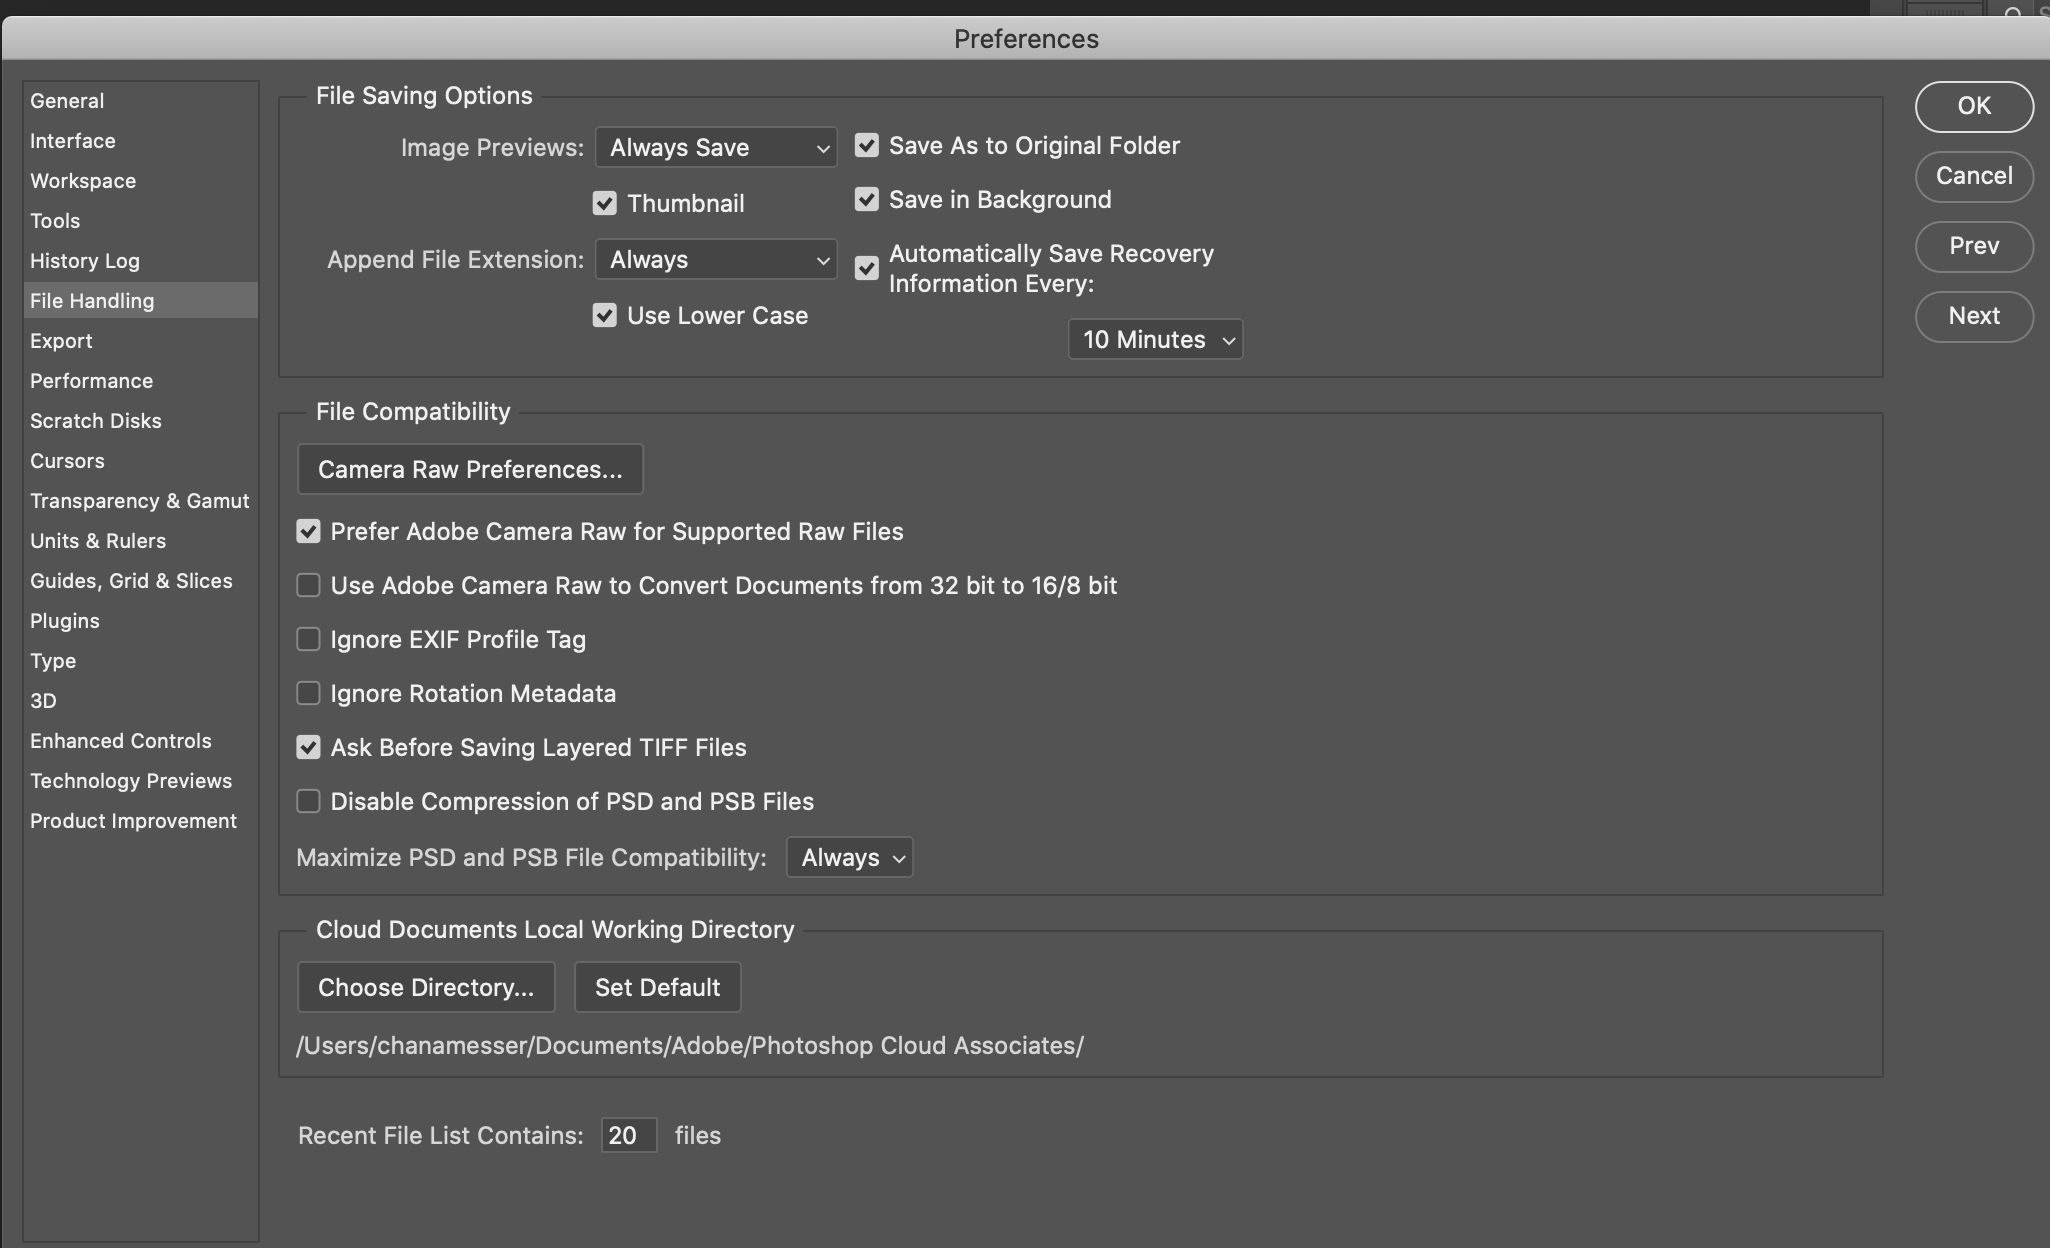Switch to the Performance preferences category
Image resolution: width=2050 pixels, height=1248 pixels.
click(91, 381)
